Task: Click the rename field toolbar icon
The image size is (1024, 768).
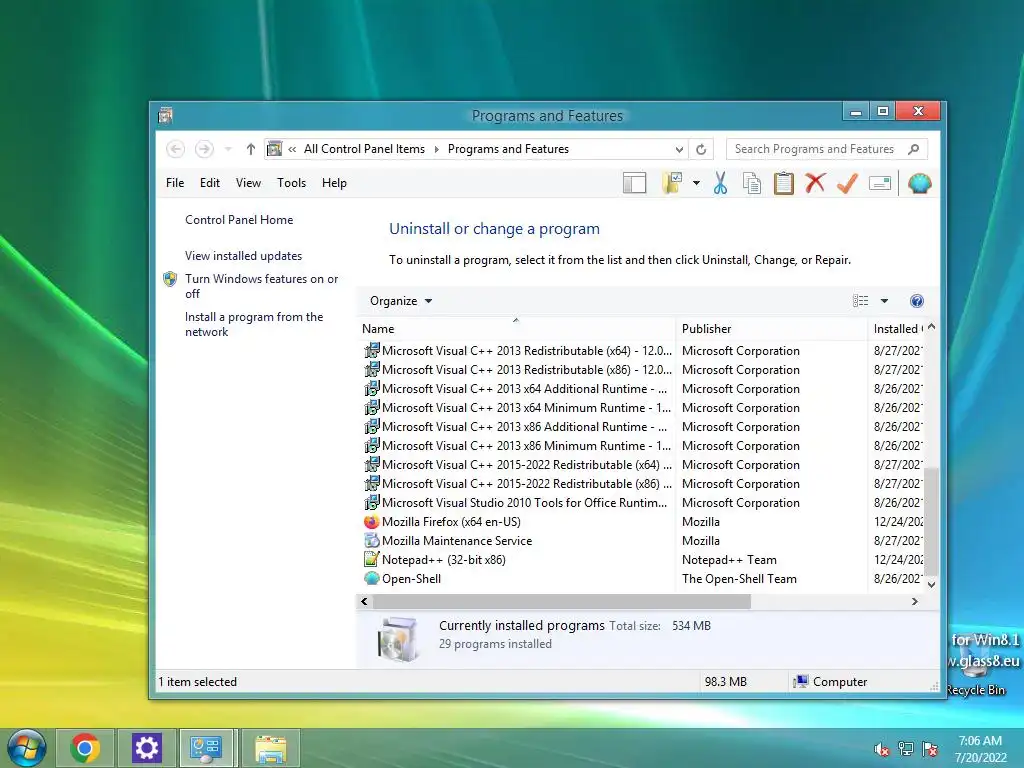Action: click(880, 184)
